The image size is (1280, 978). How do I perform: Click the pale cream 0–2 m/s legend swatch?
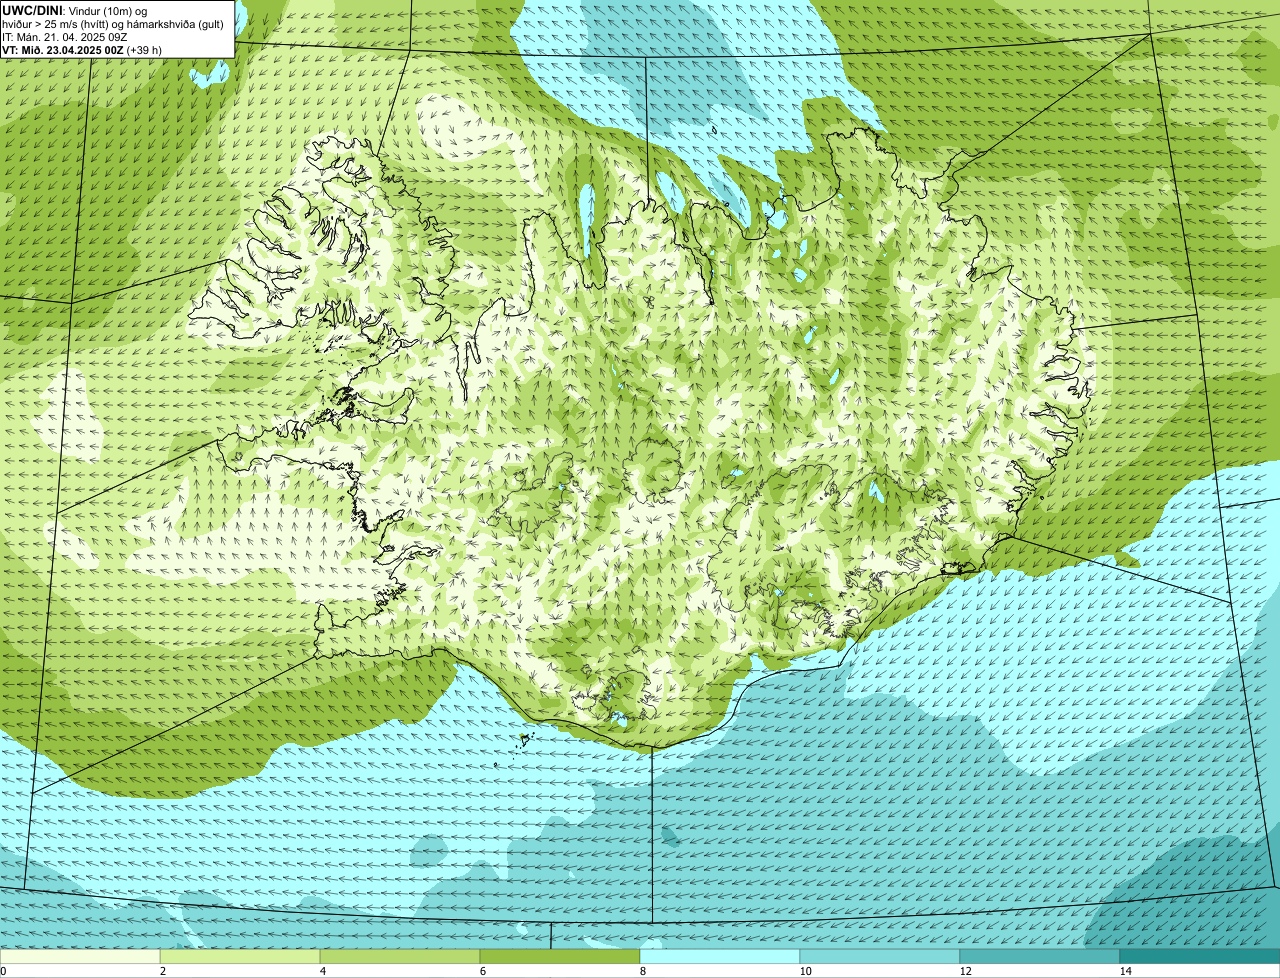click(x=80, y=957)
